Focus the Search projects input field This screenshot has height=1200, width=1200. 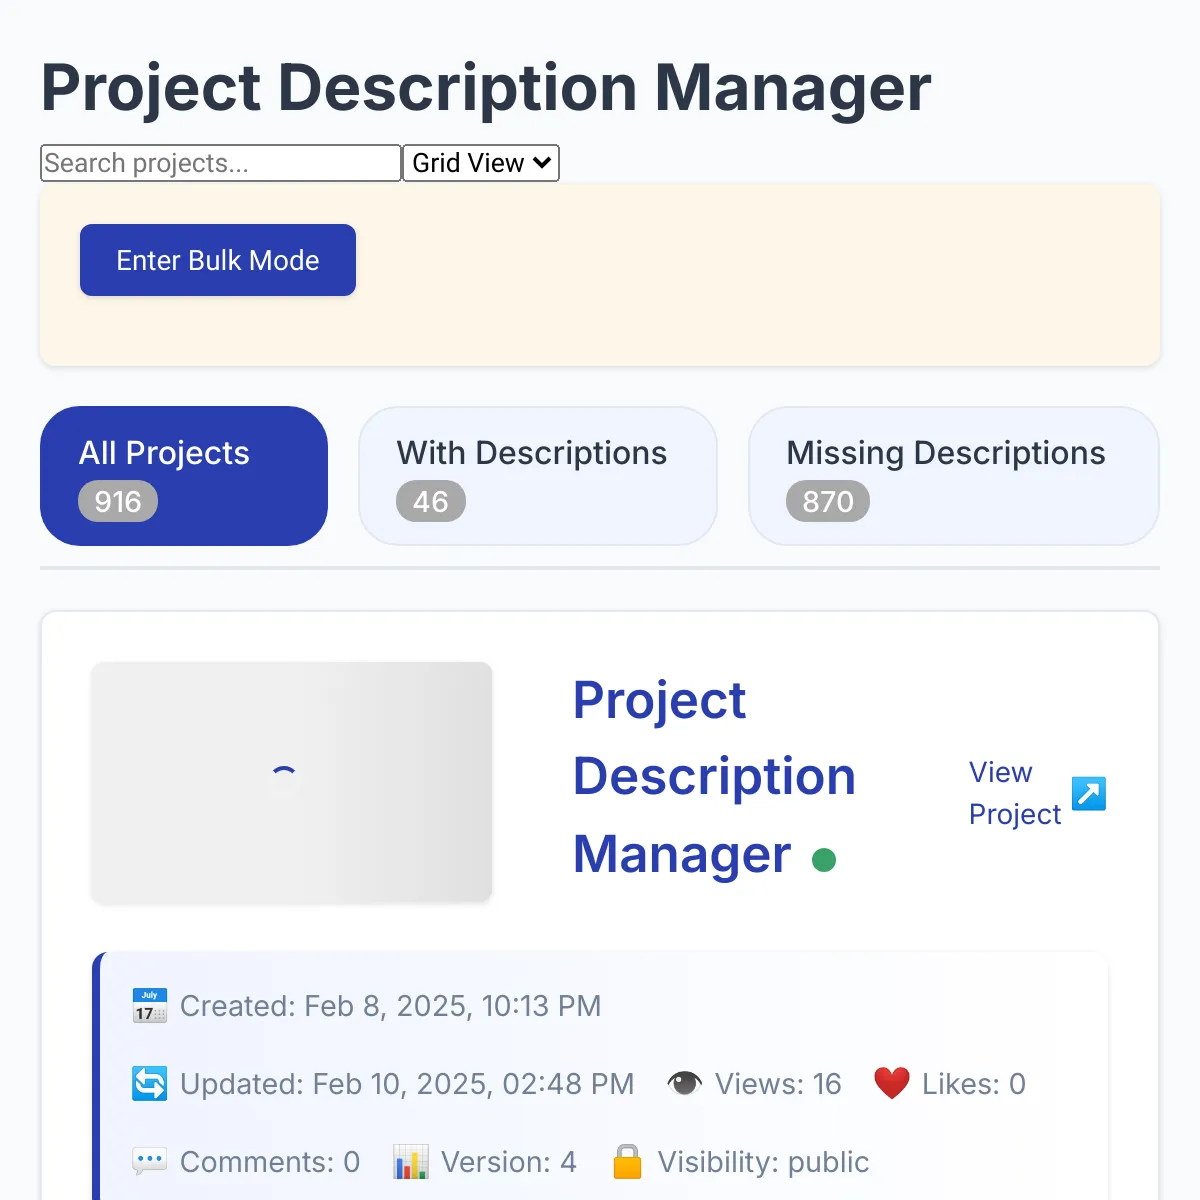(221, 163)
